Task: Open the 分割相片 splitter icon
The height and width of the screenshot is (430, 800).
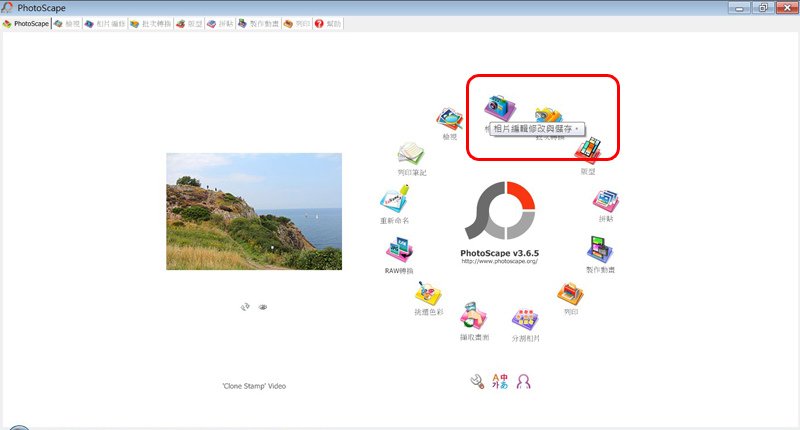Action: pyautogui.click(x=525, y=319)
